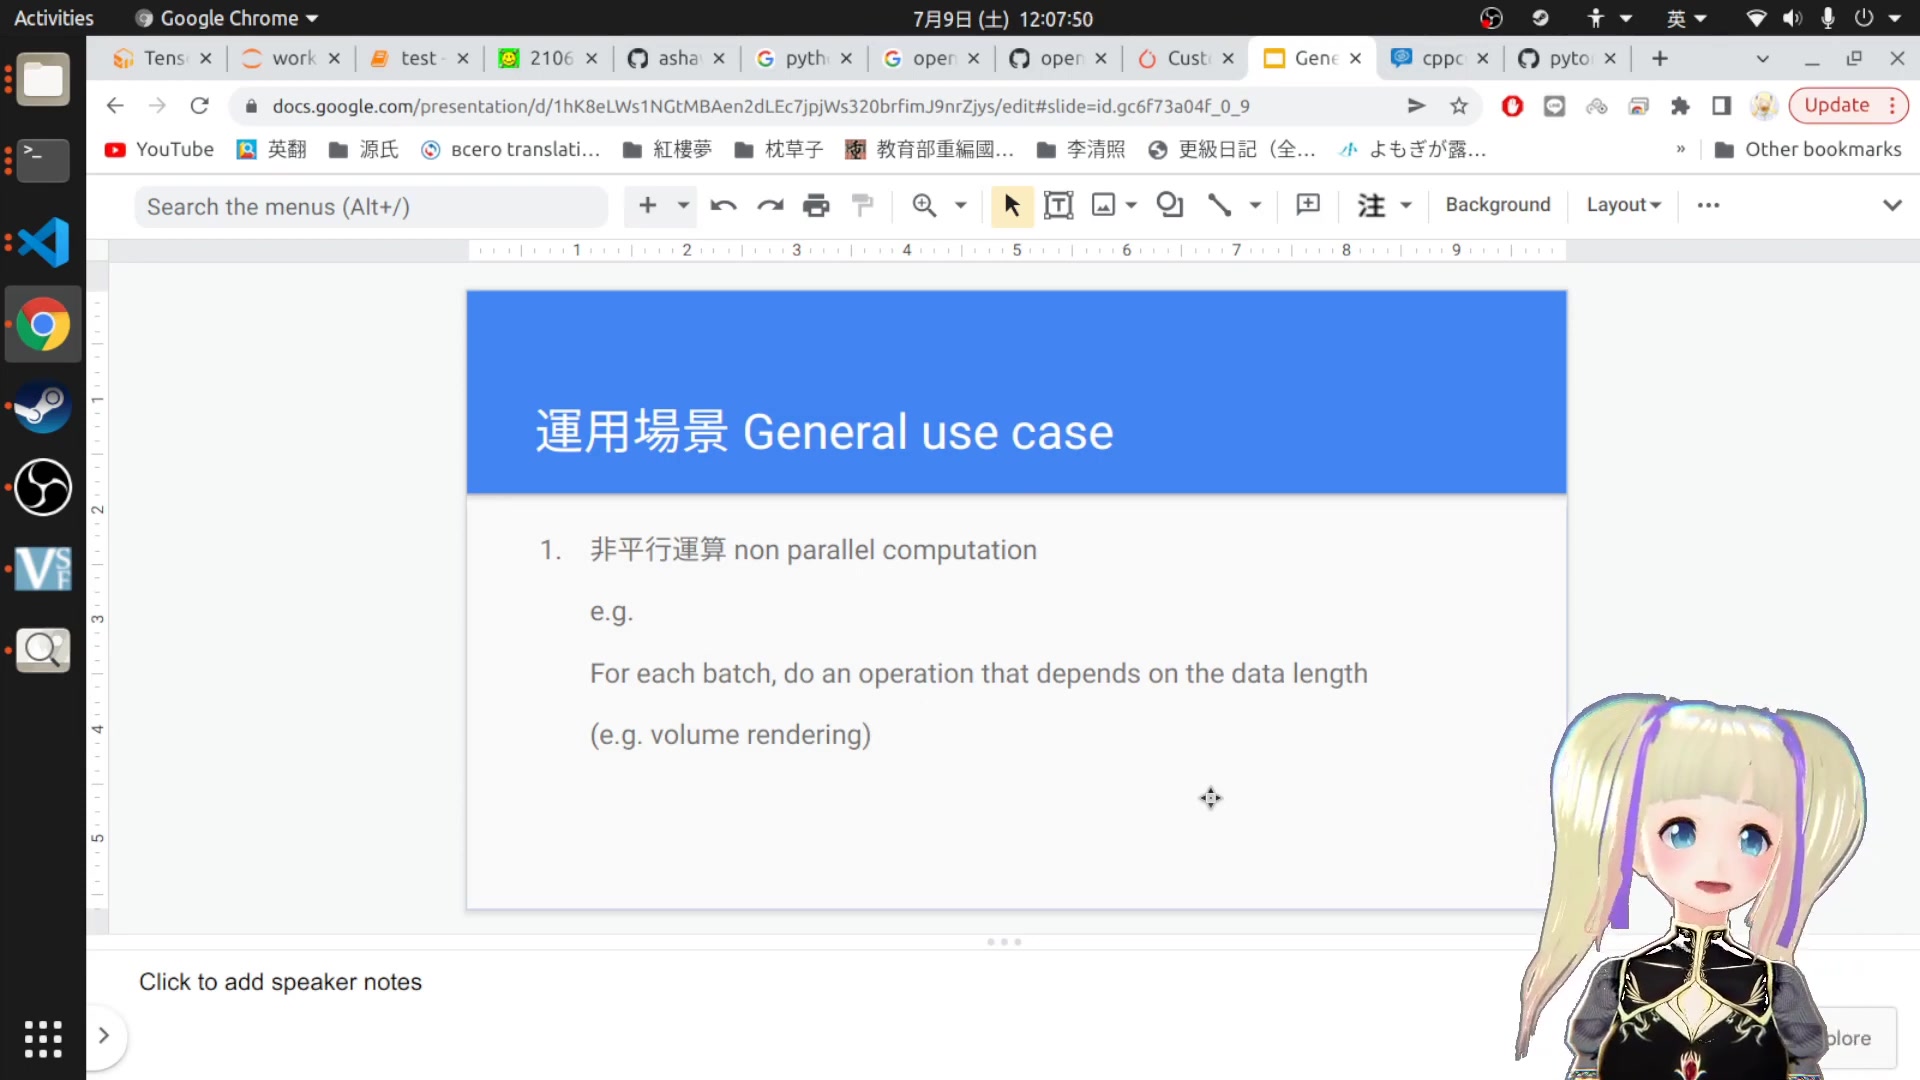This screenshot has height=1080, width=1920.
Task: Click the Print icon
Action: pos(816,206)
